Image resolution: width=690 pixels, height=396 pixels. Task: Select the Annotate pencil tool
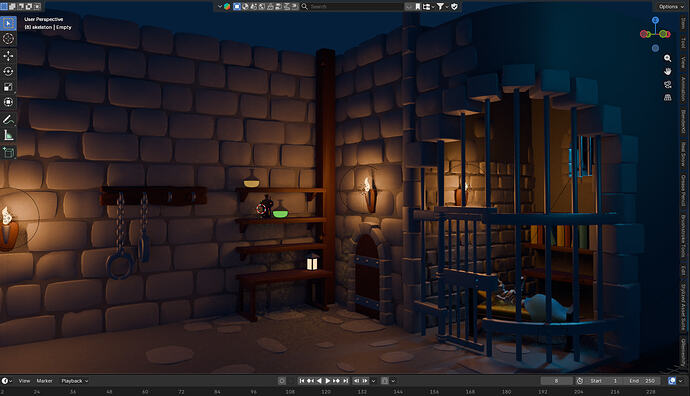click(x=8, y=119)
